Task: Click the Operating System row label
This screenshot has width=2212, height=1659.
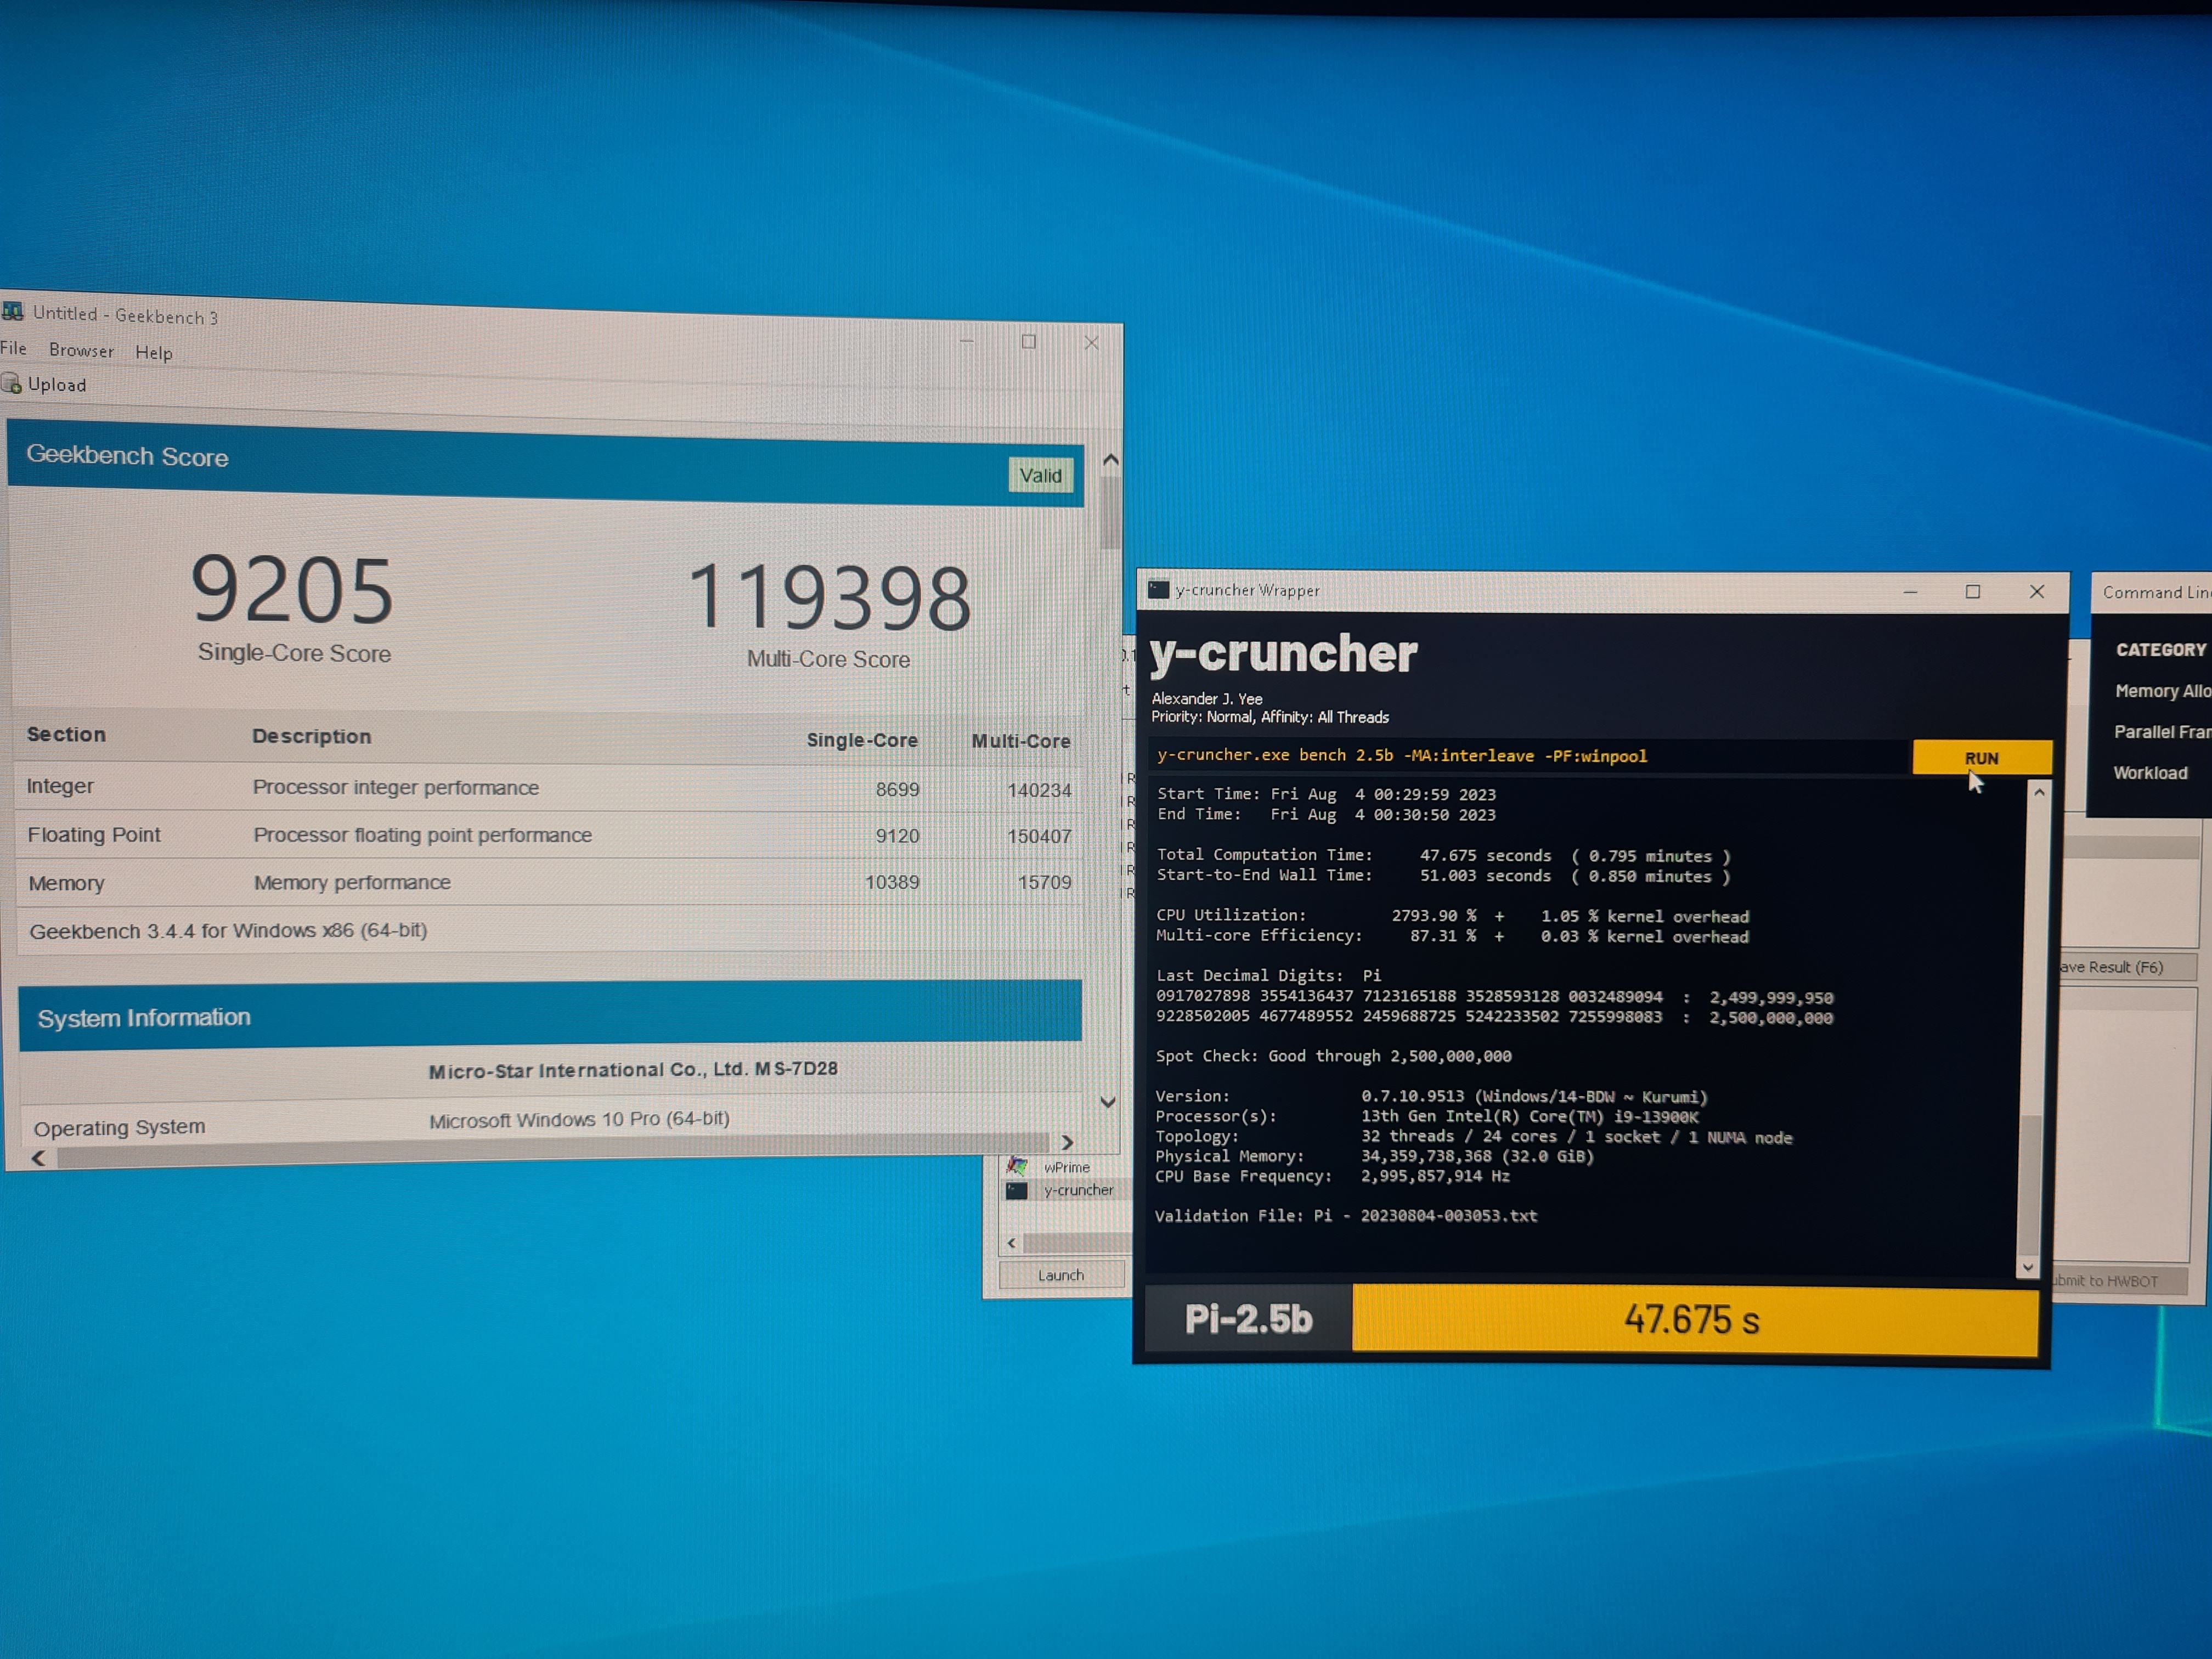Action: tap(119, 1127)
